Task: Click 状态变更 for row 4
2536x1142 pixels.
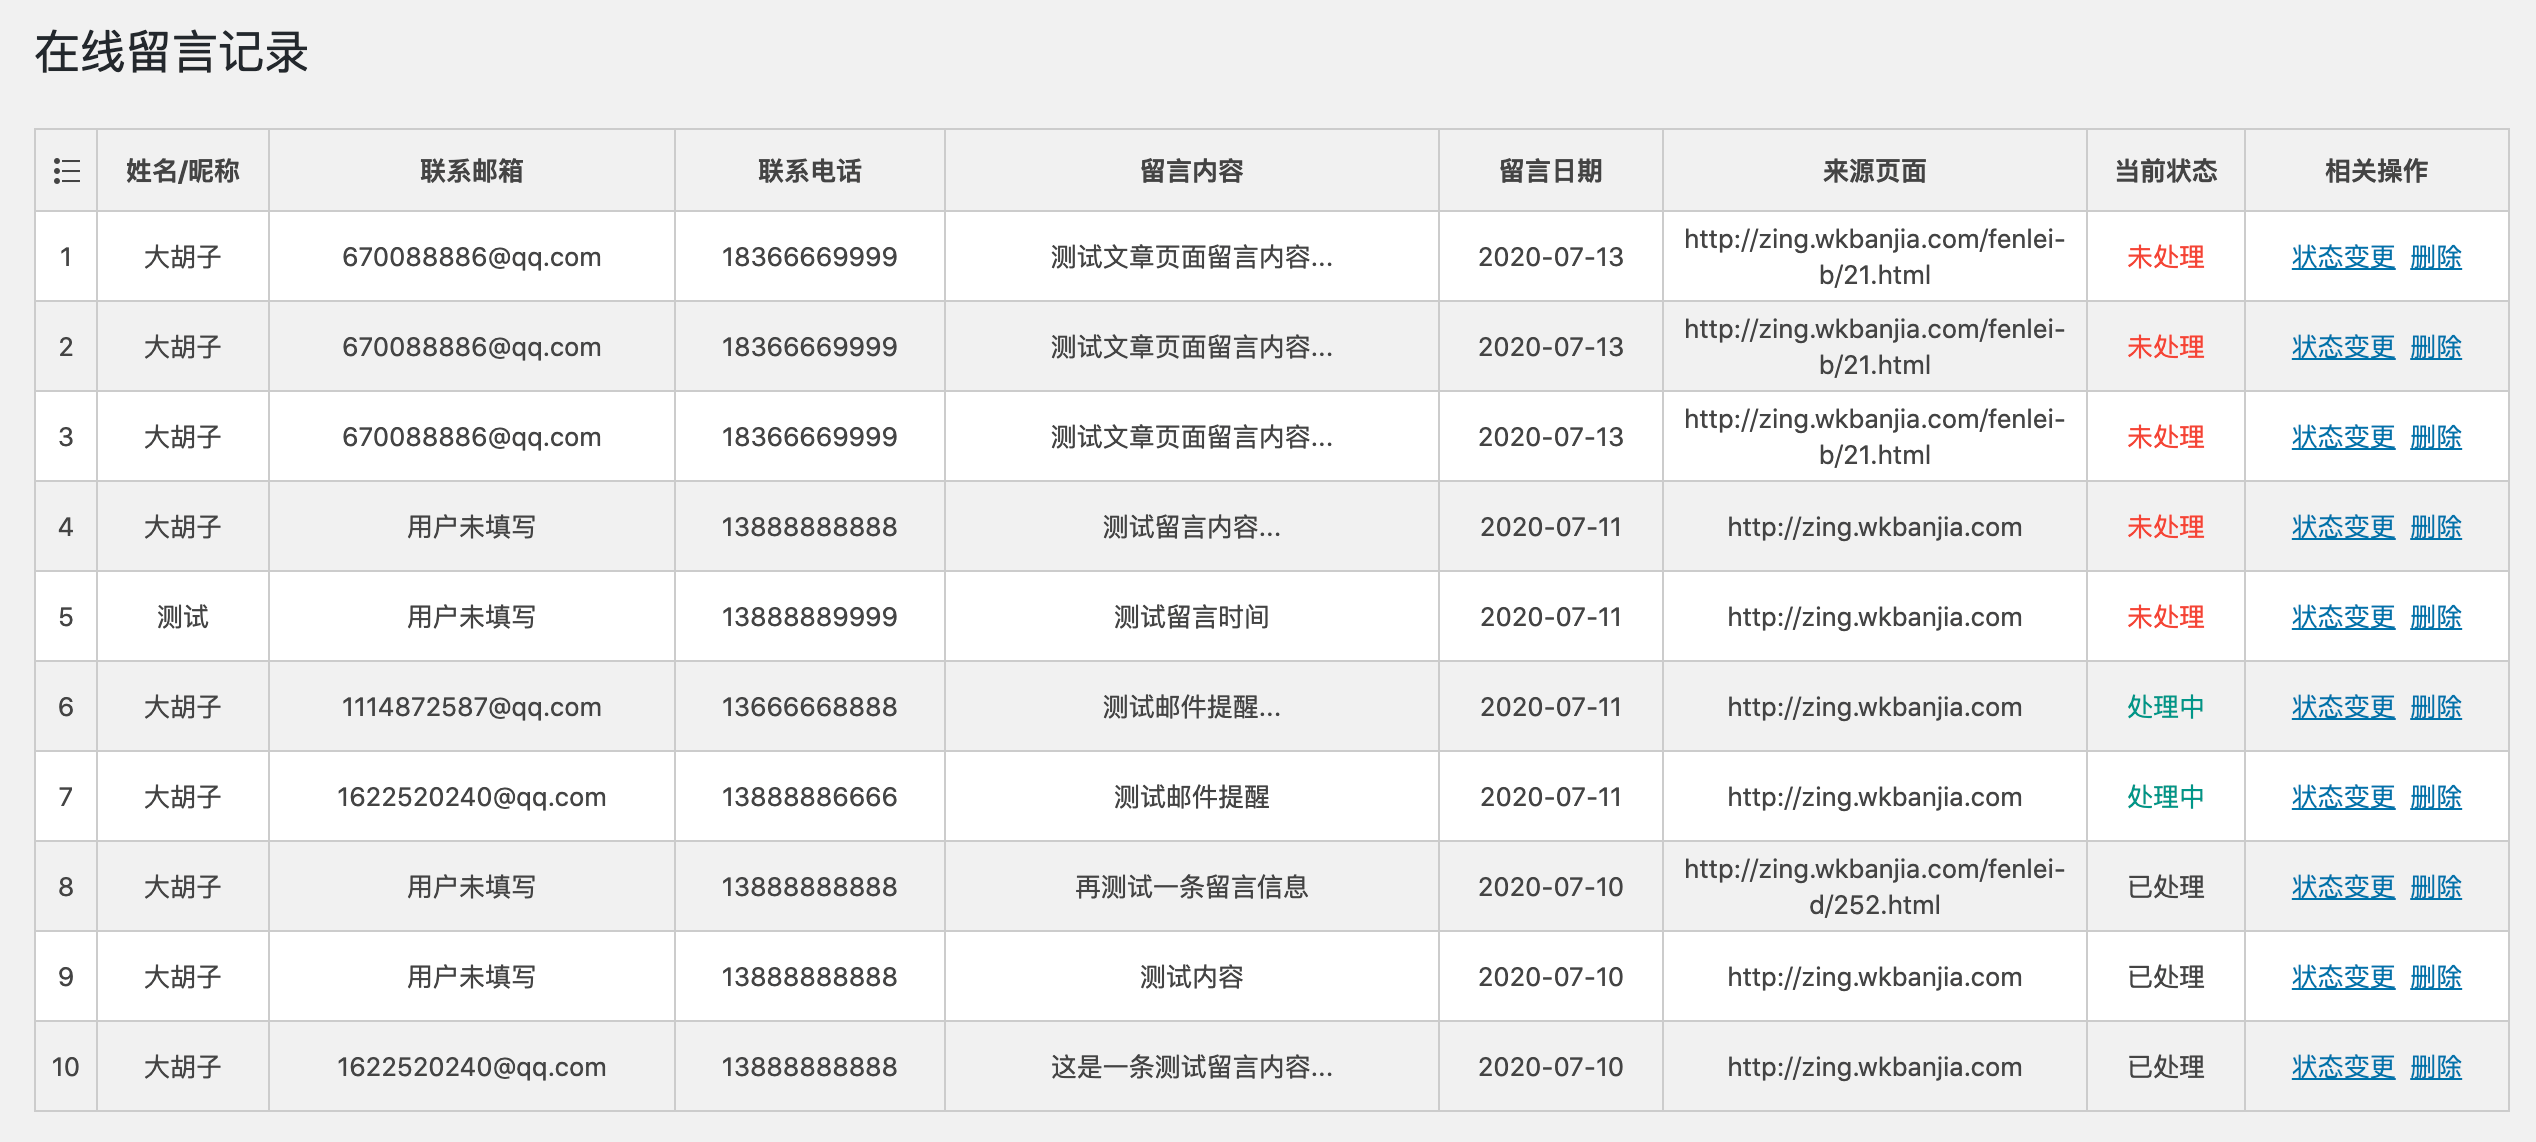Action: point(2342,527)
